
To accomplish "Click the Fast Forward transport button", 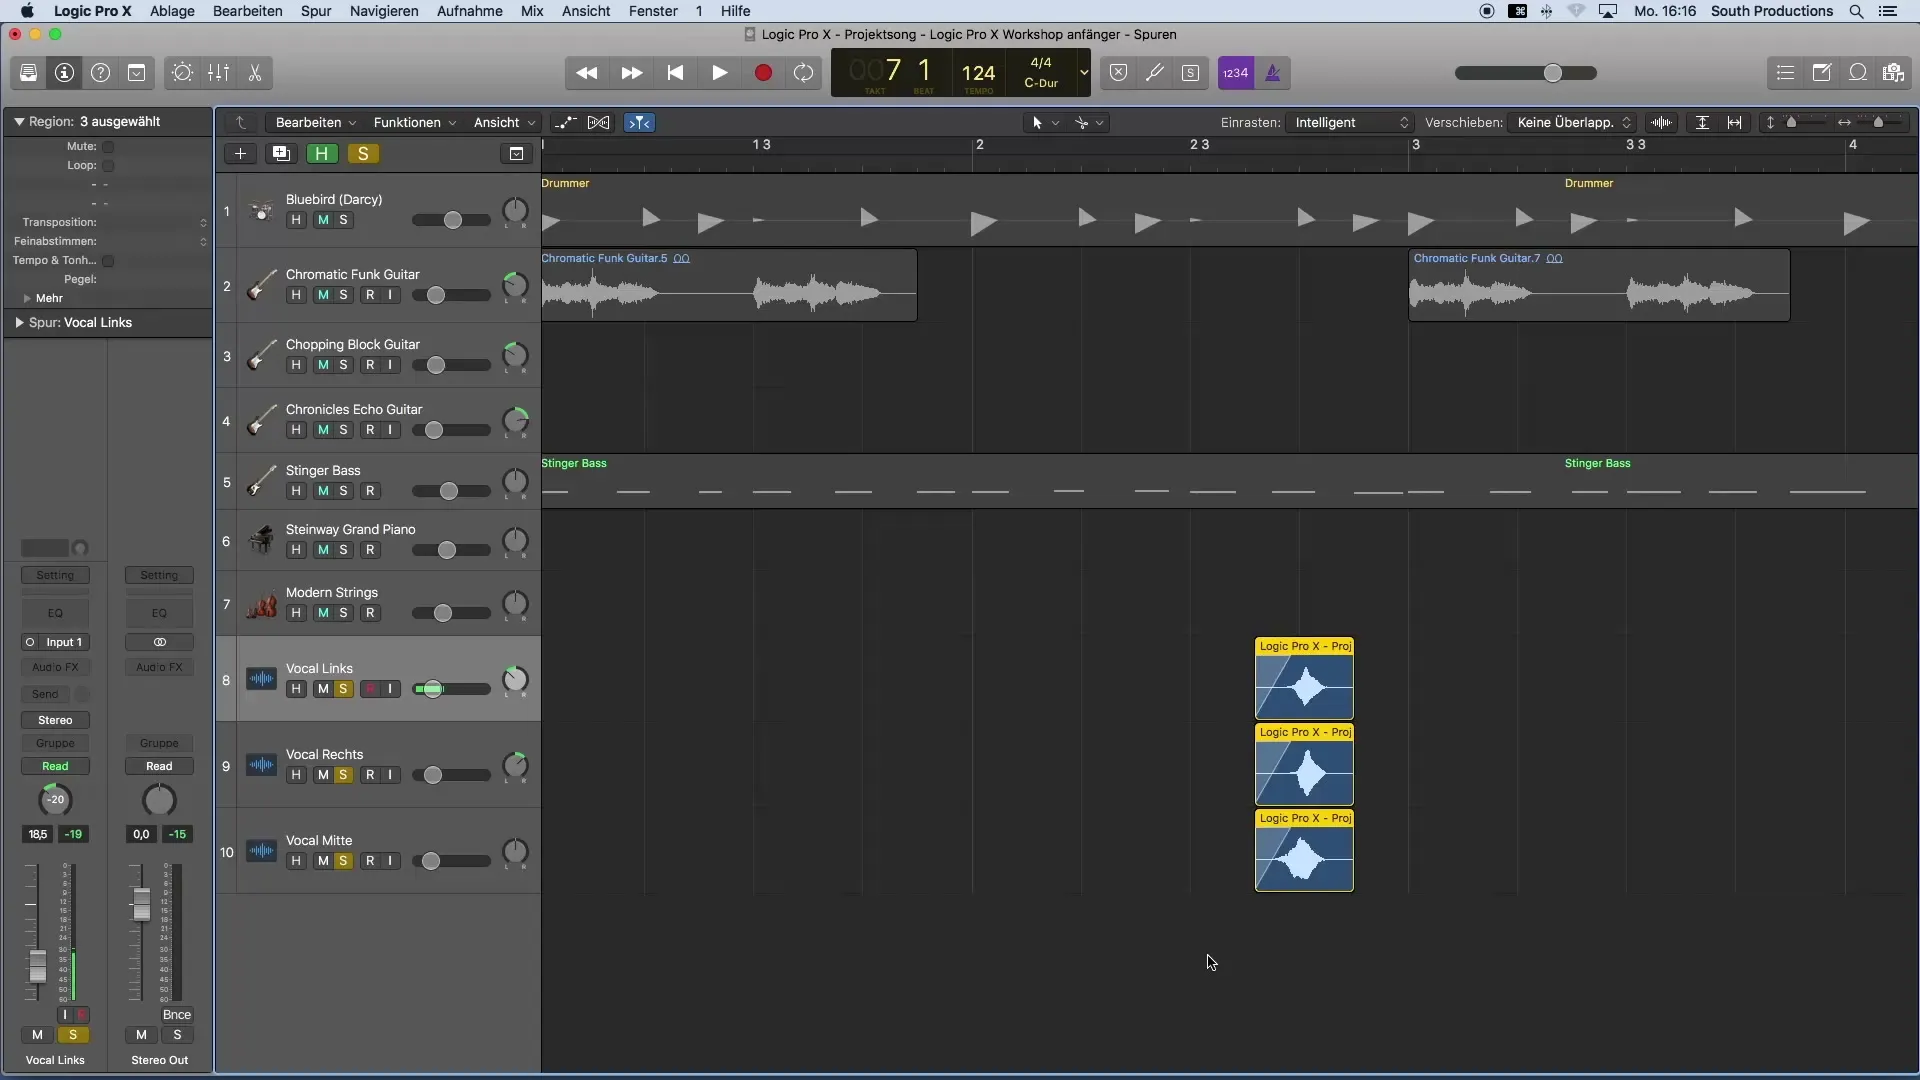I will pyautogui.click(x=631, y=73).
